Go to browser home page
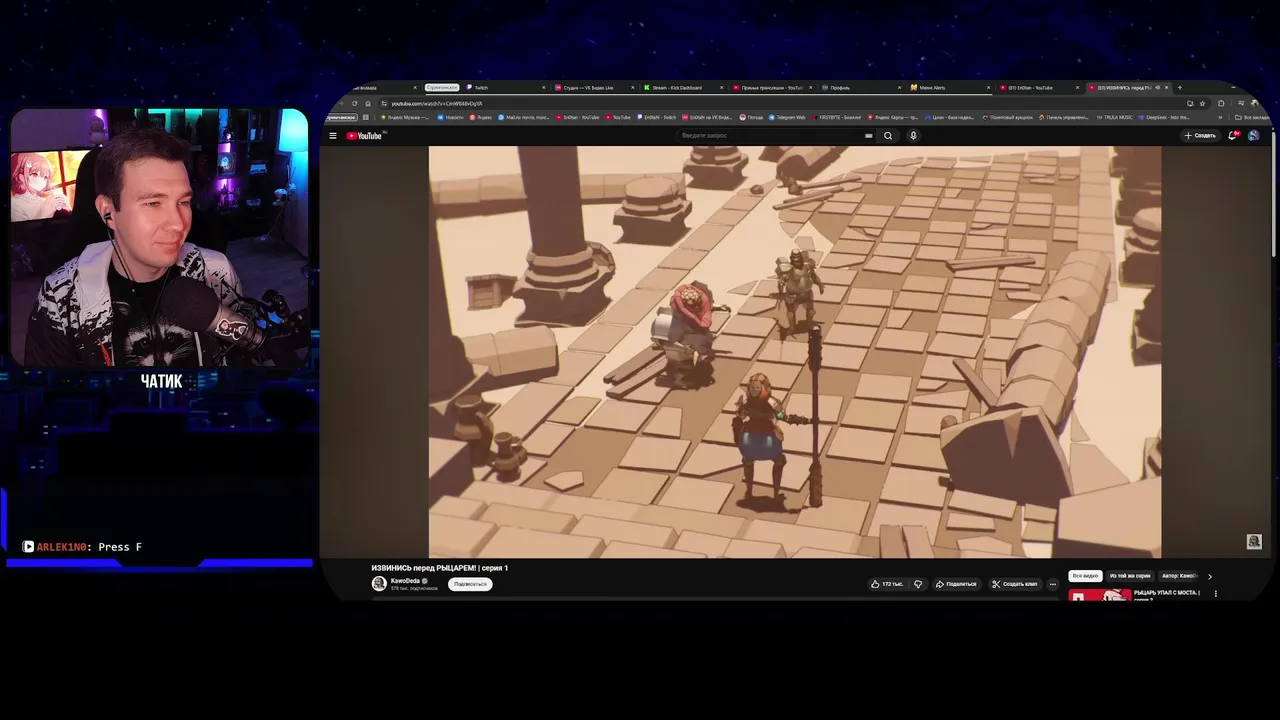This screenshot has width=1280, height=720. [x=368, y=103]
